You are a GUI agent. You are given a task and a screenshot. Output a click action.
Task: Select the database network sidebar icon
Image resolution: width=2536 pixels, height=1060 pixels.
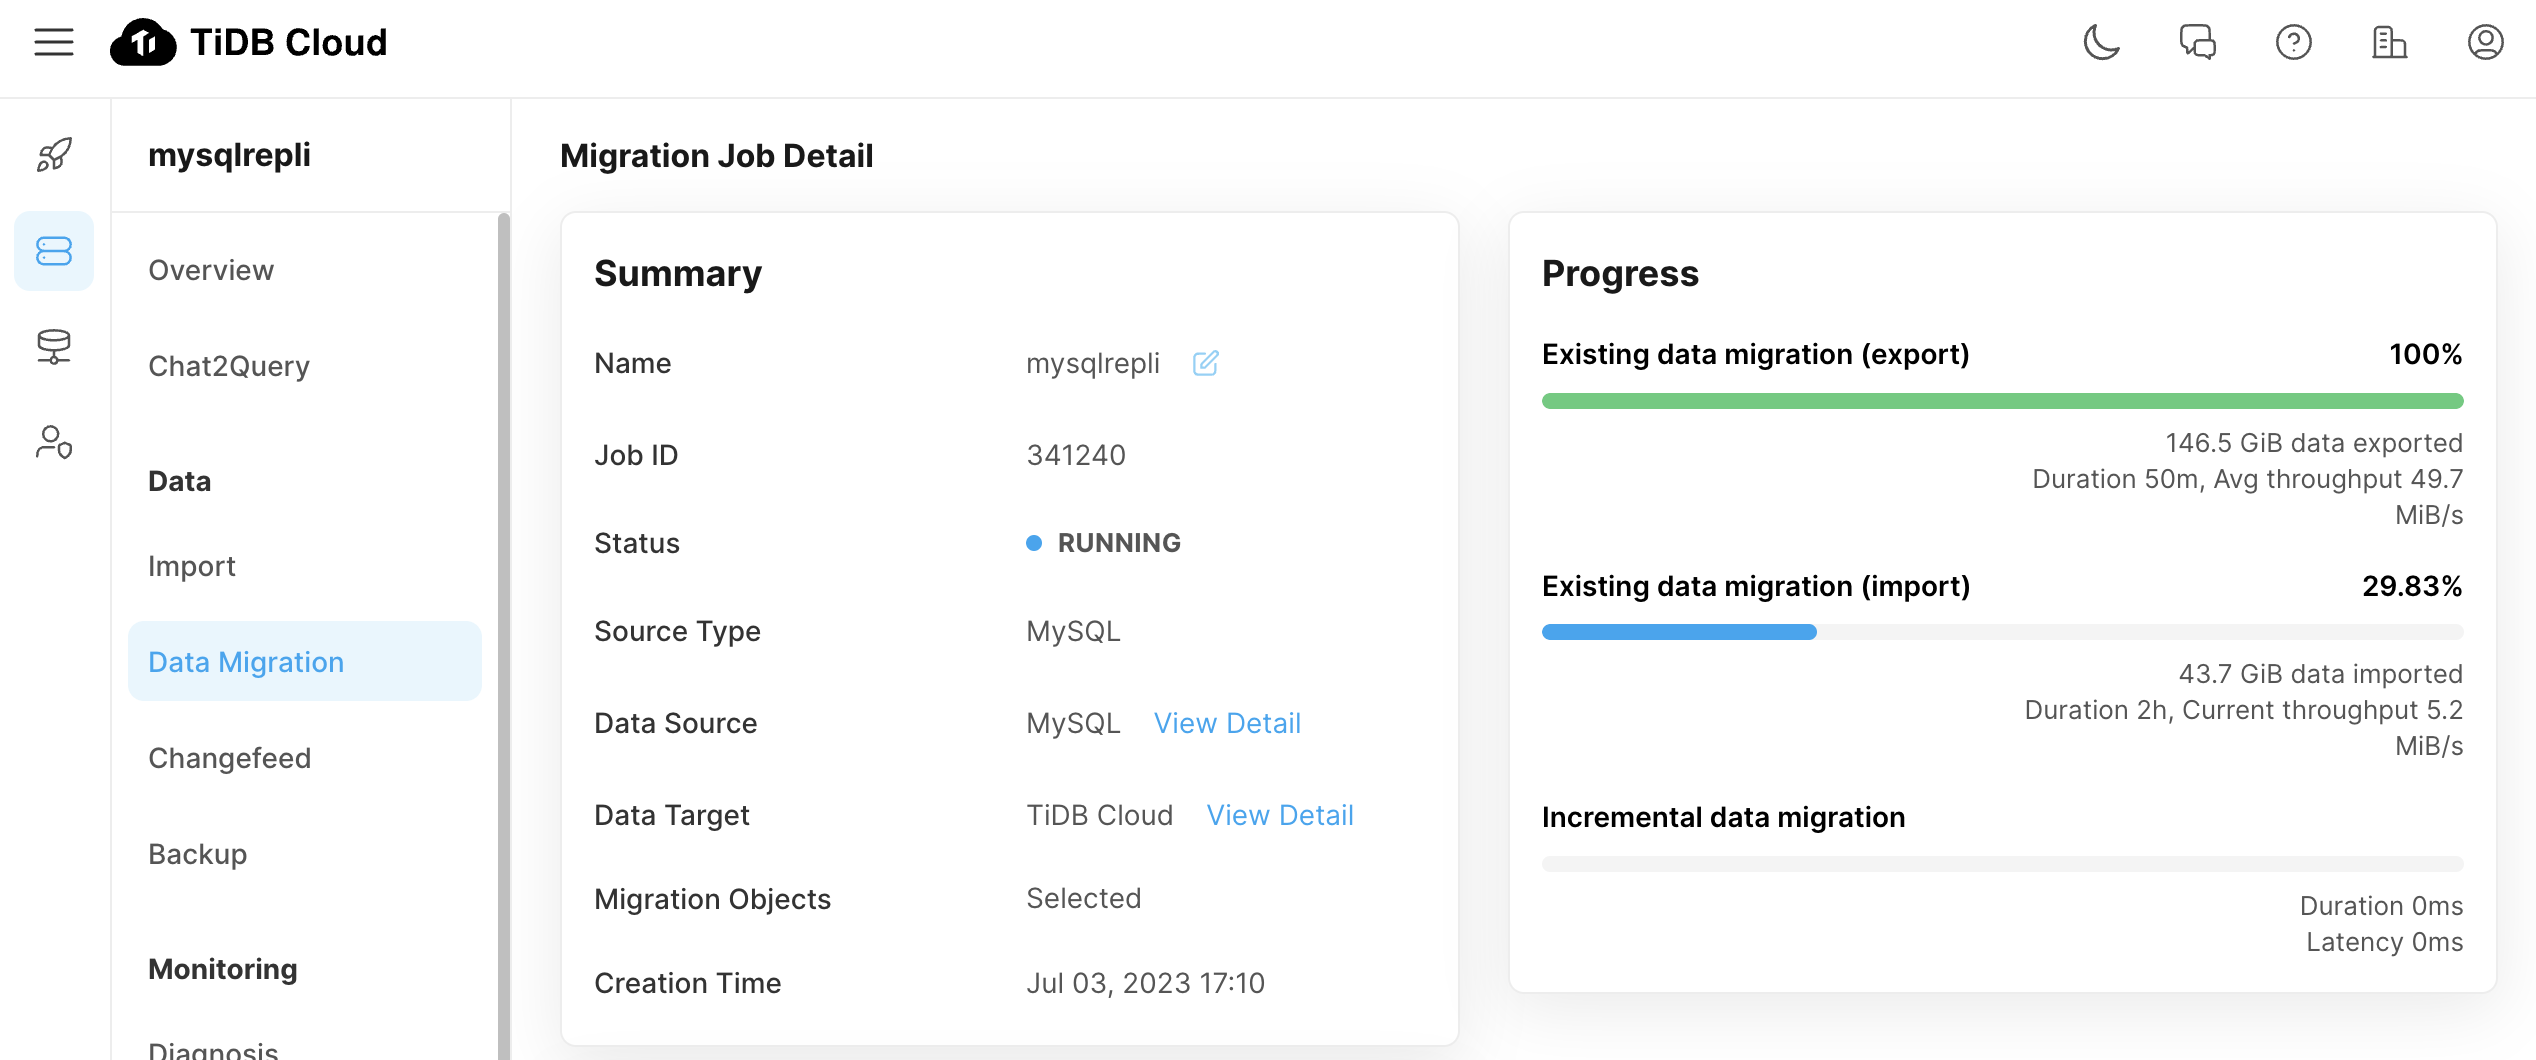54,346
